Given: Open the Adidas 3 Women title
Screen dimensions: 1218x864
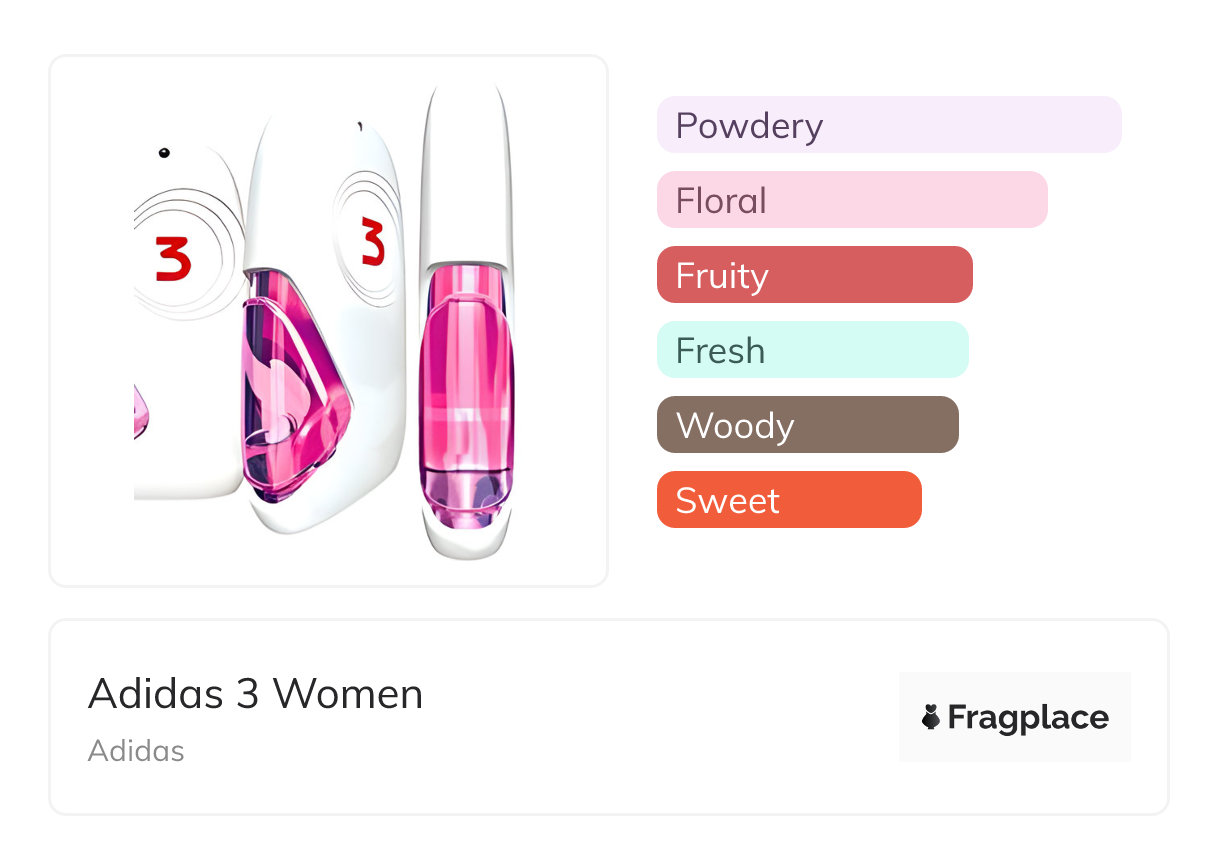Looking at the screenshot, I should (x=255, y=693).
